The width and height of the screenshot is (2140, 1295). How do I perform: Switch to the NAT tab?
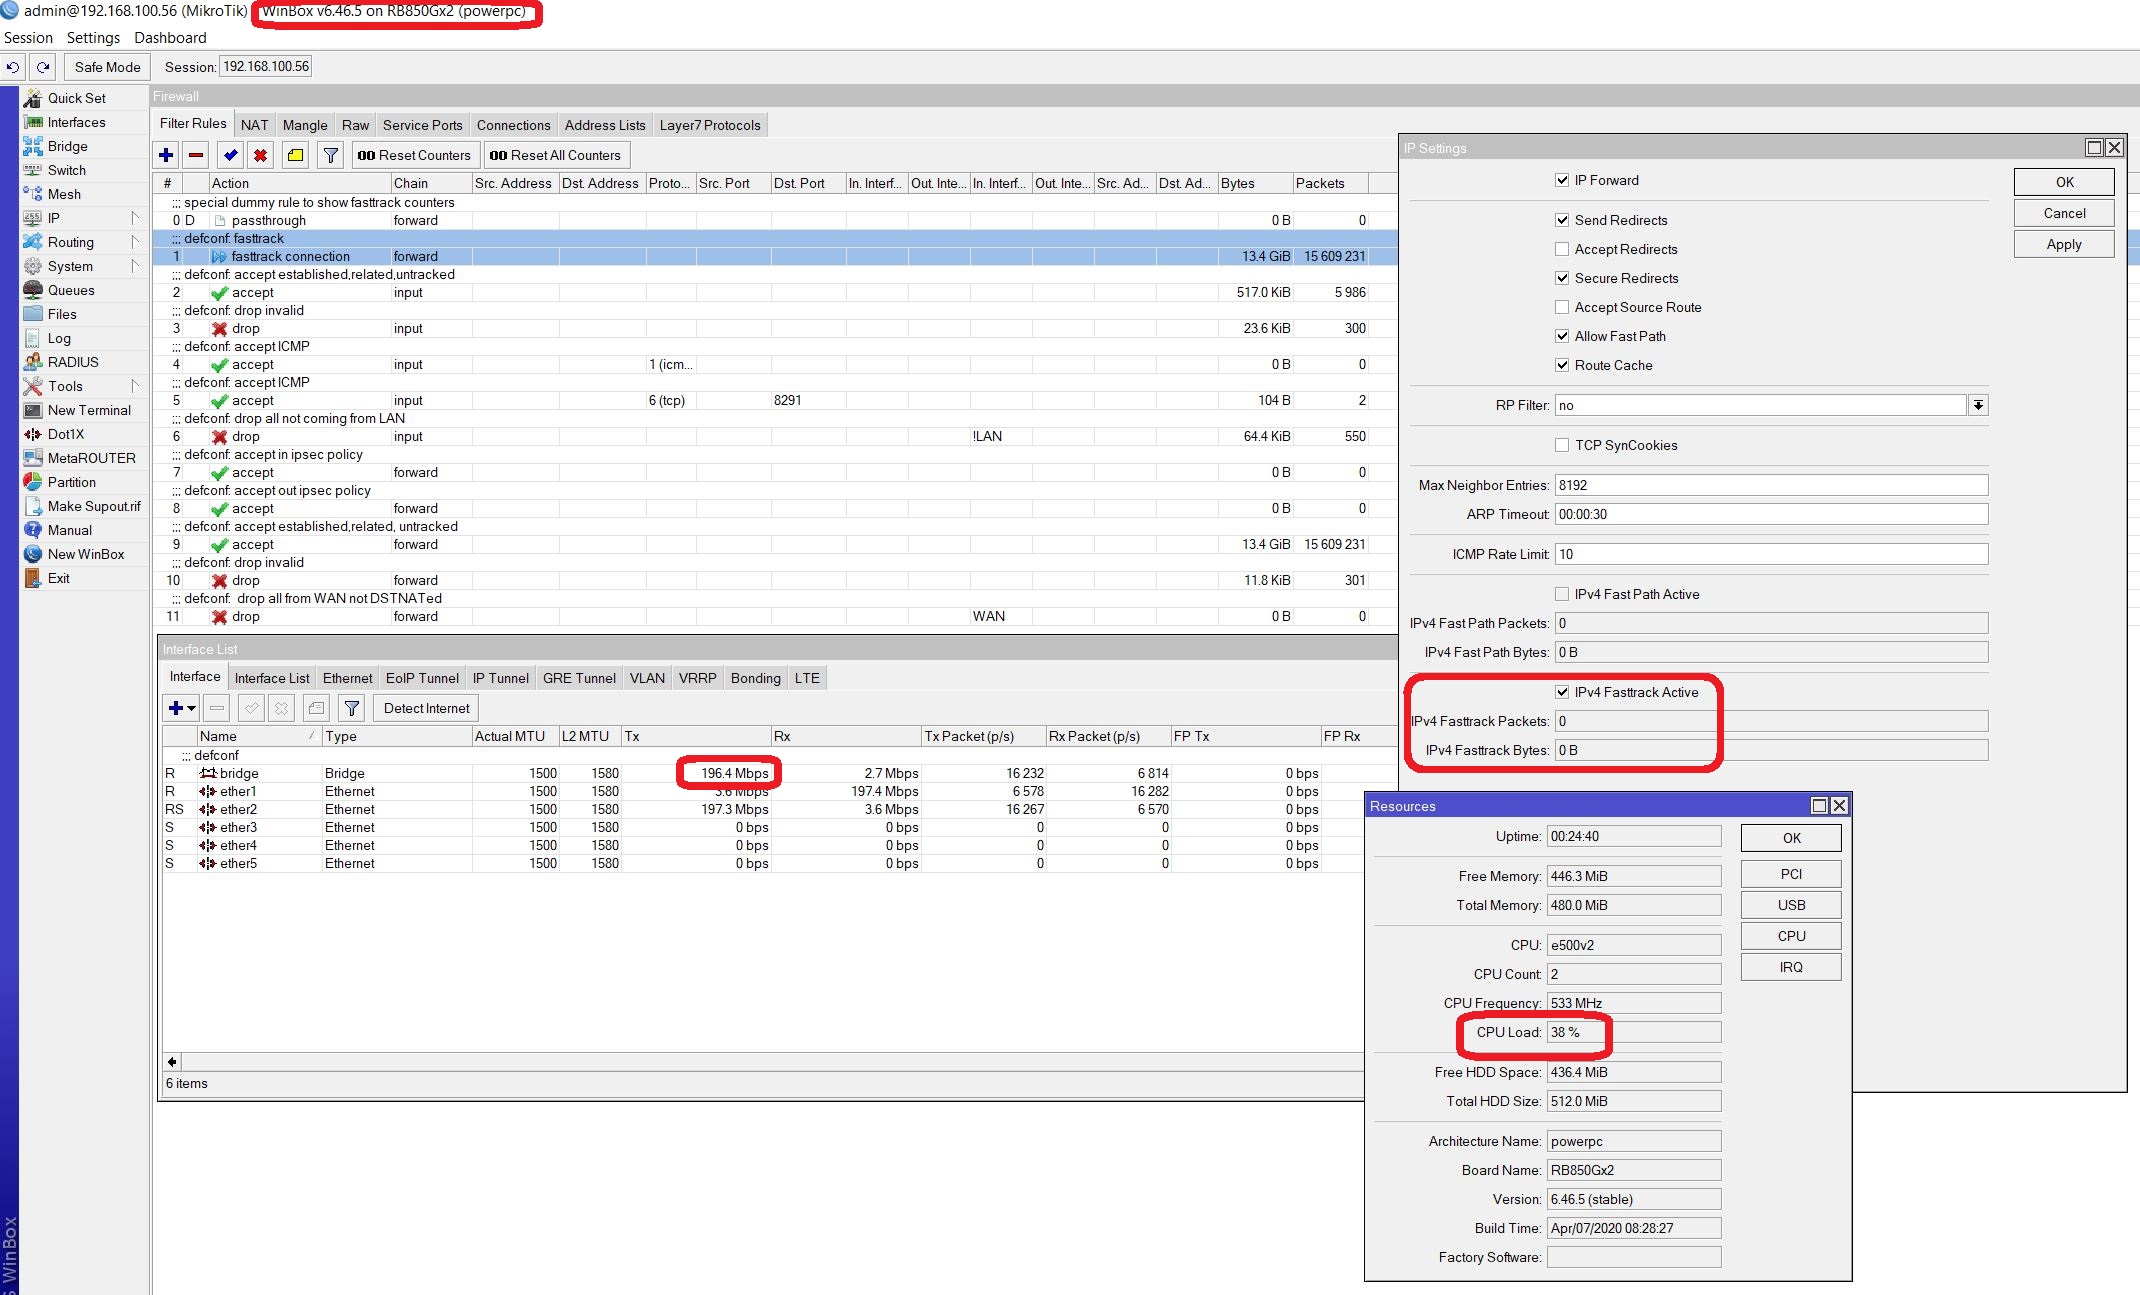pos(254,125)
